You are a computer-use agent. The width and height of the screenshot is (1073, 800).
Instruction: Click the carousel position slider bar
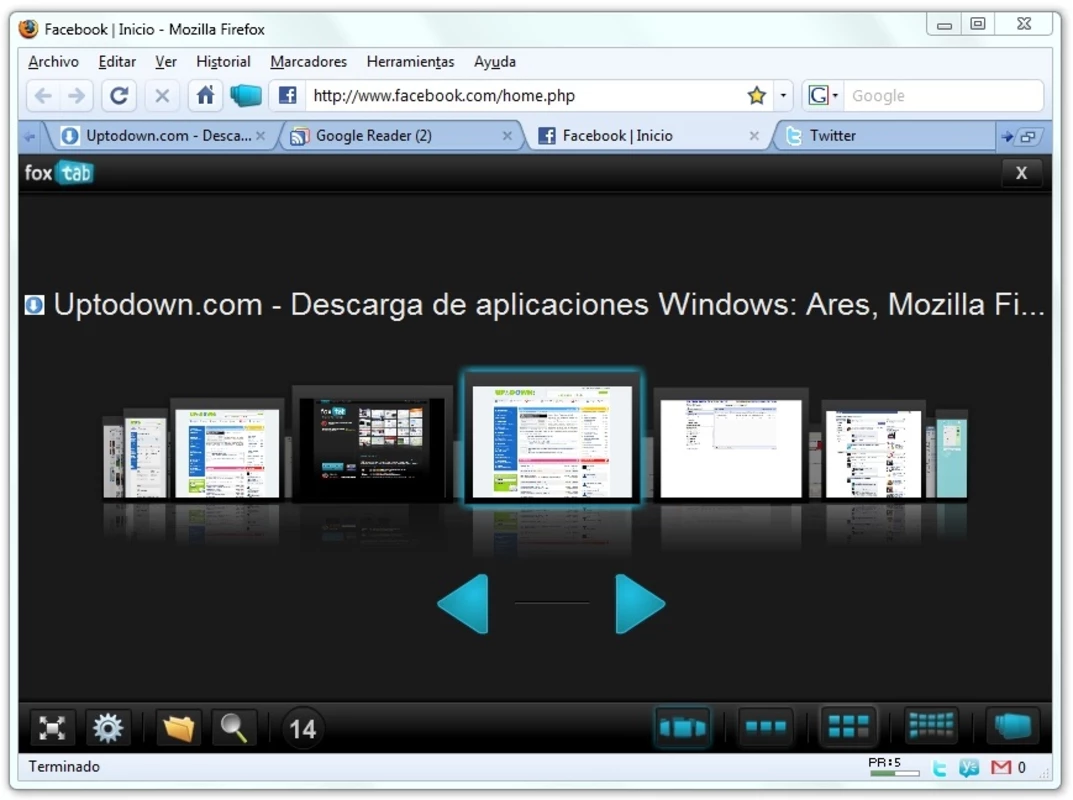pos(552,603)
